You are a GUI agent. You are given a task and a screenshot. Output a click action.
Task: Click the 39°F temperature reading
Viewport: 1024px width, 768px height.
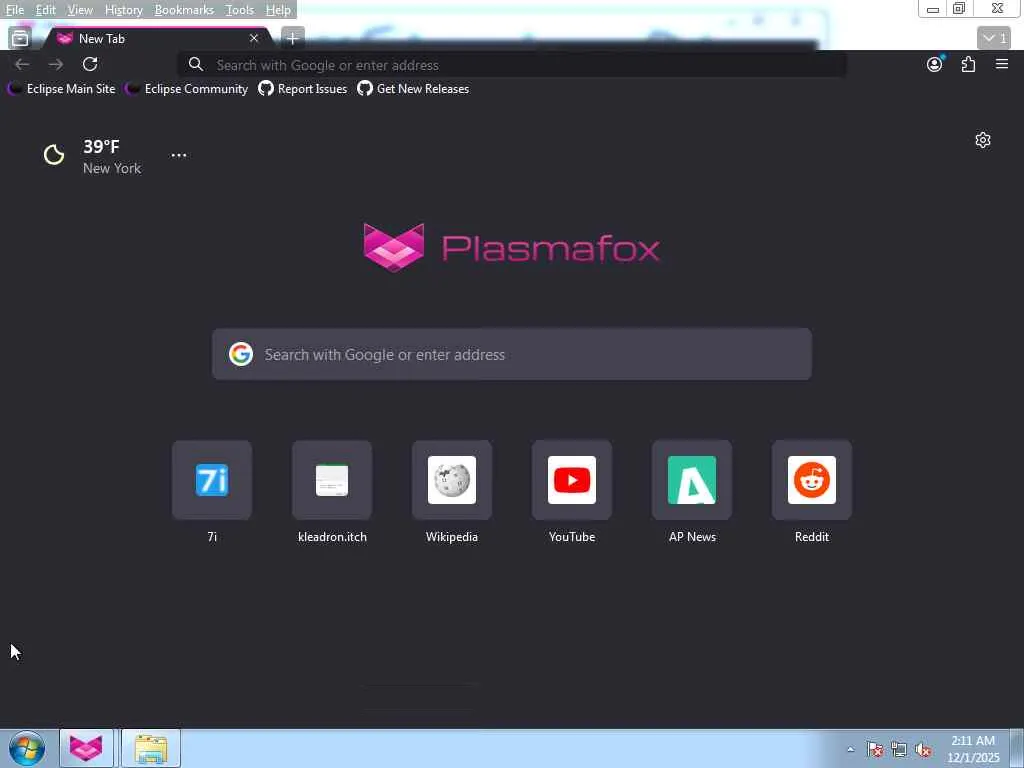(101, 146)
